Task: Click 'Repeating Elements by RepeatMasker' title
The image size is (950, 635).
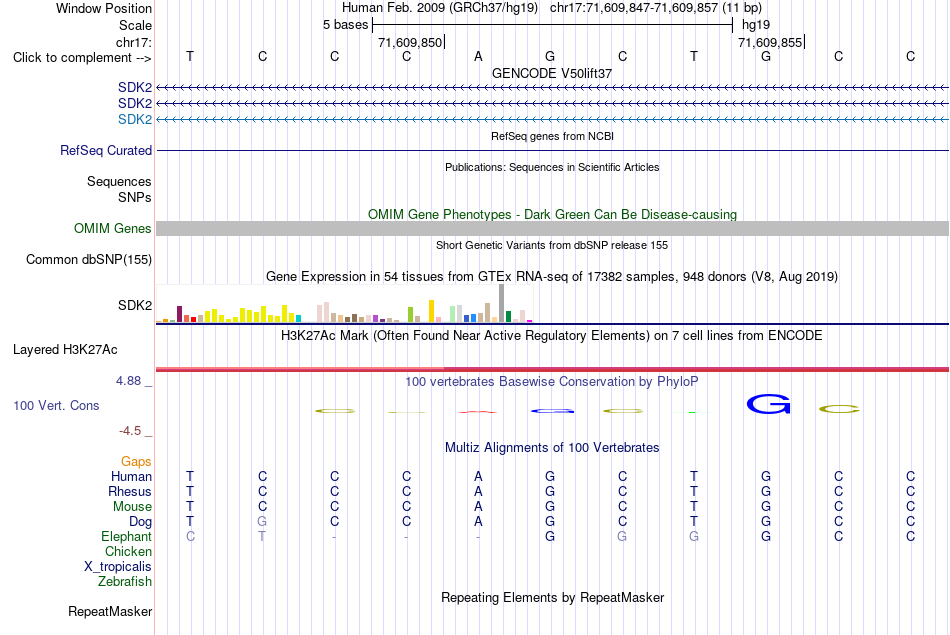Action: (552, 598)
